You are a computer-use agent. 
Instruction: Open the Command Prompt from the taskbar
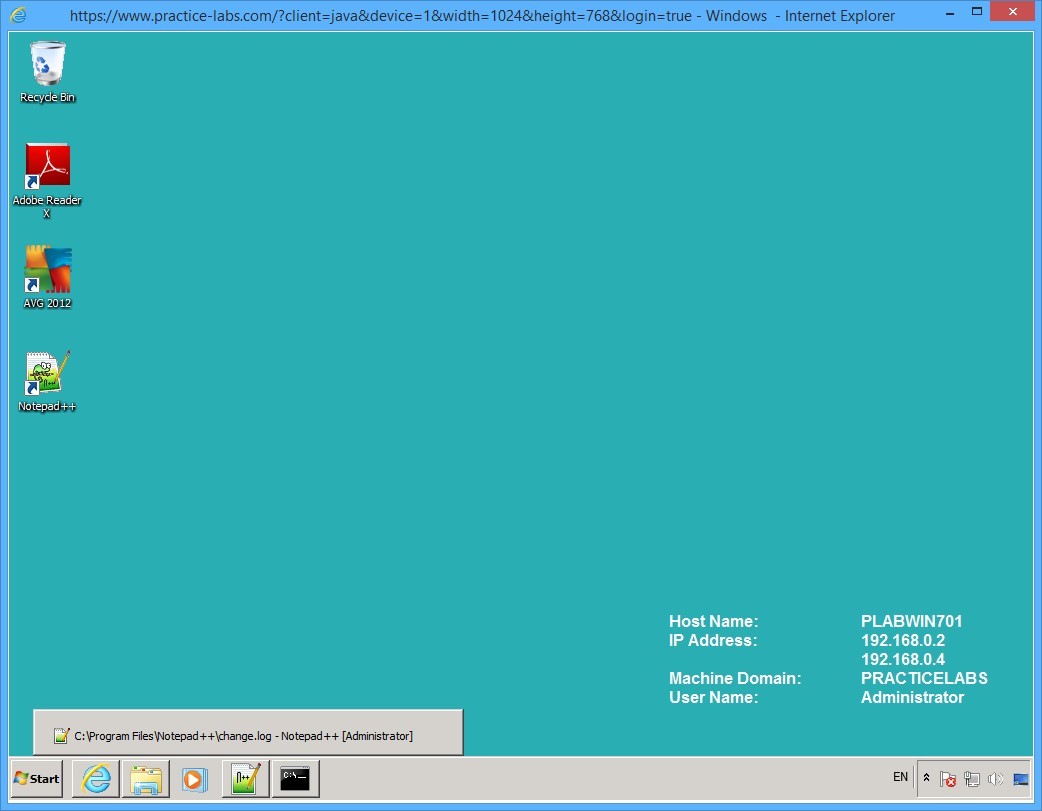point(295,778)
